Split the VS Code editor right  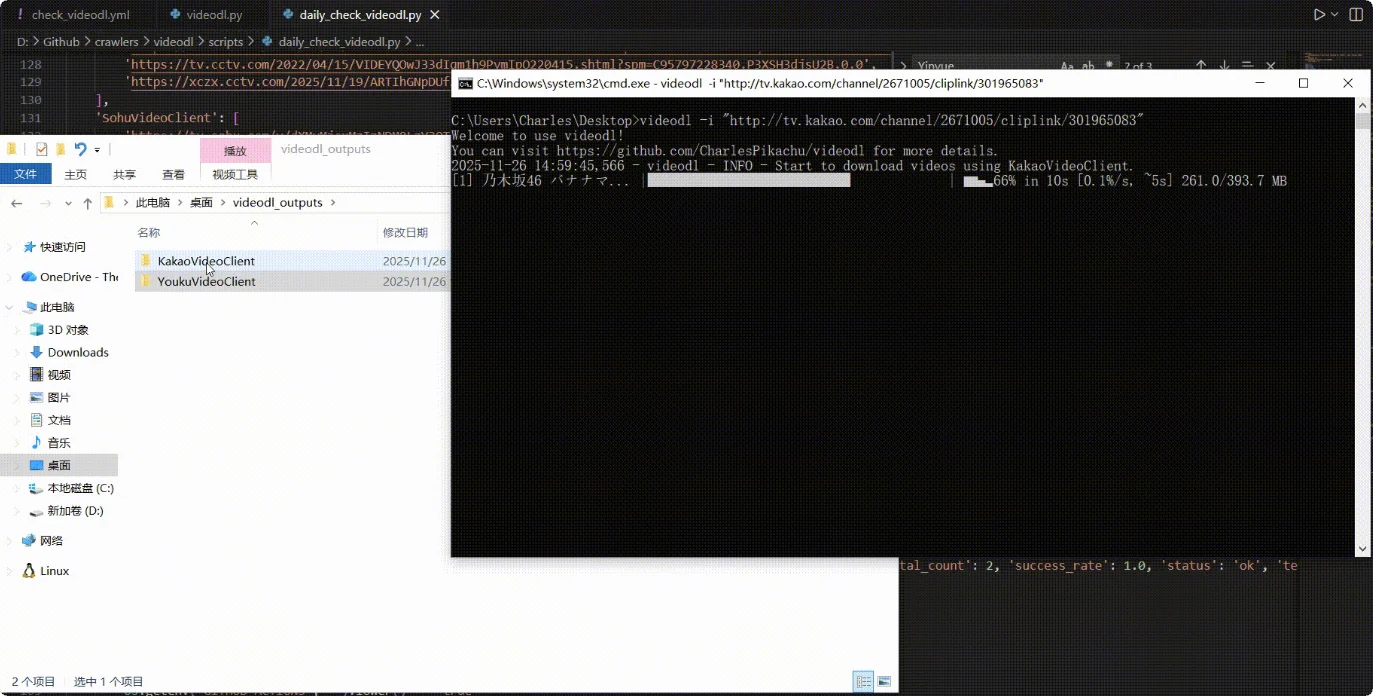tap(1356, 15)
